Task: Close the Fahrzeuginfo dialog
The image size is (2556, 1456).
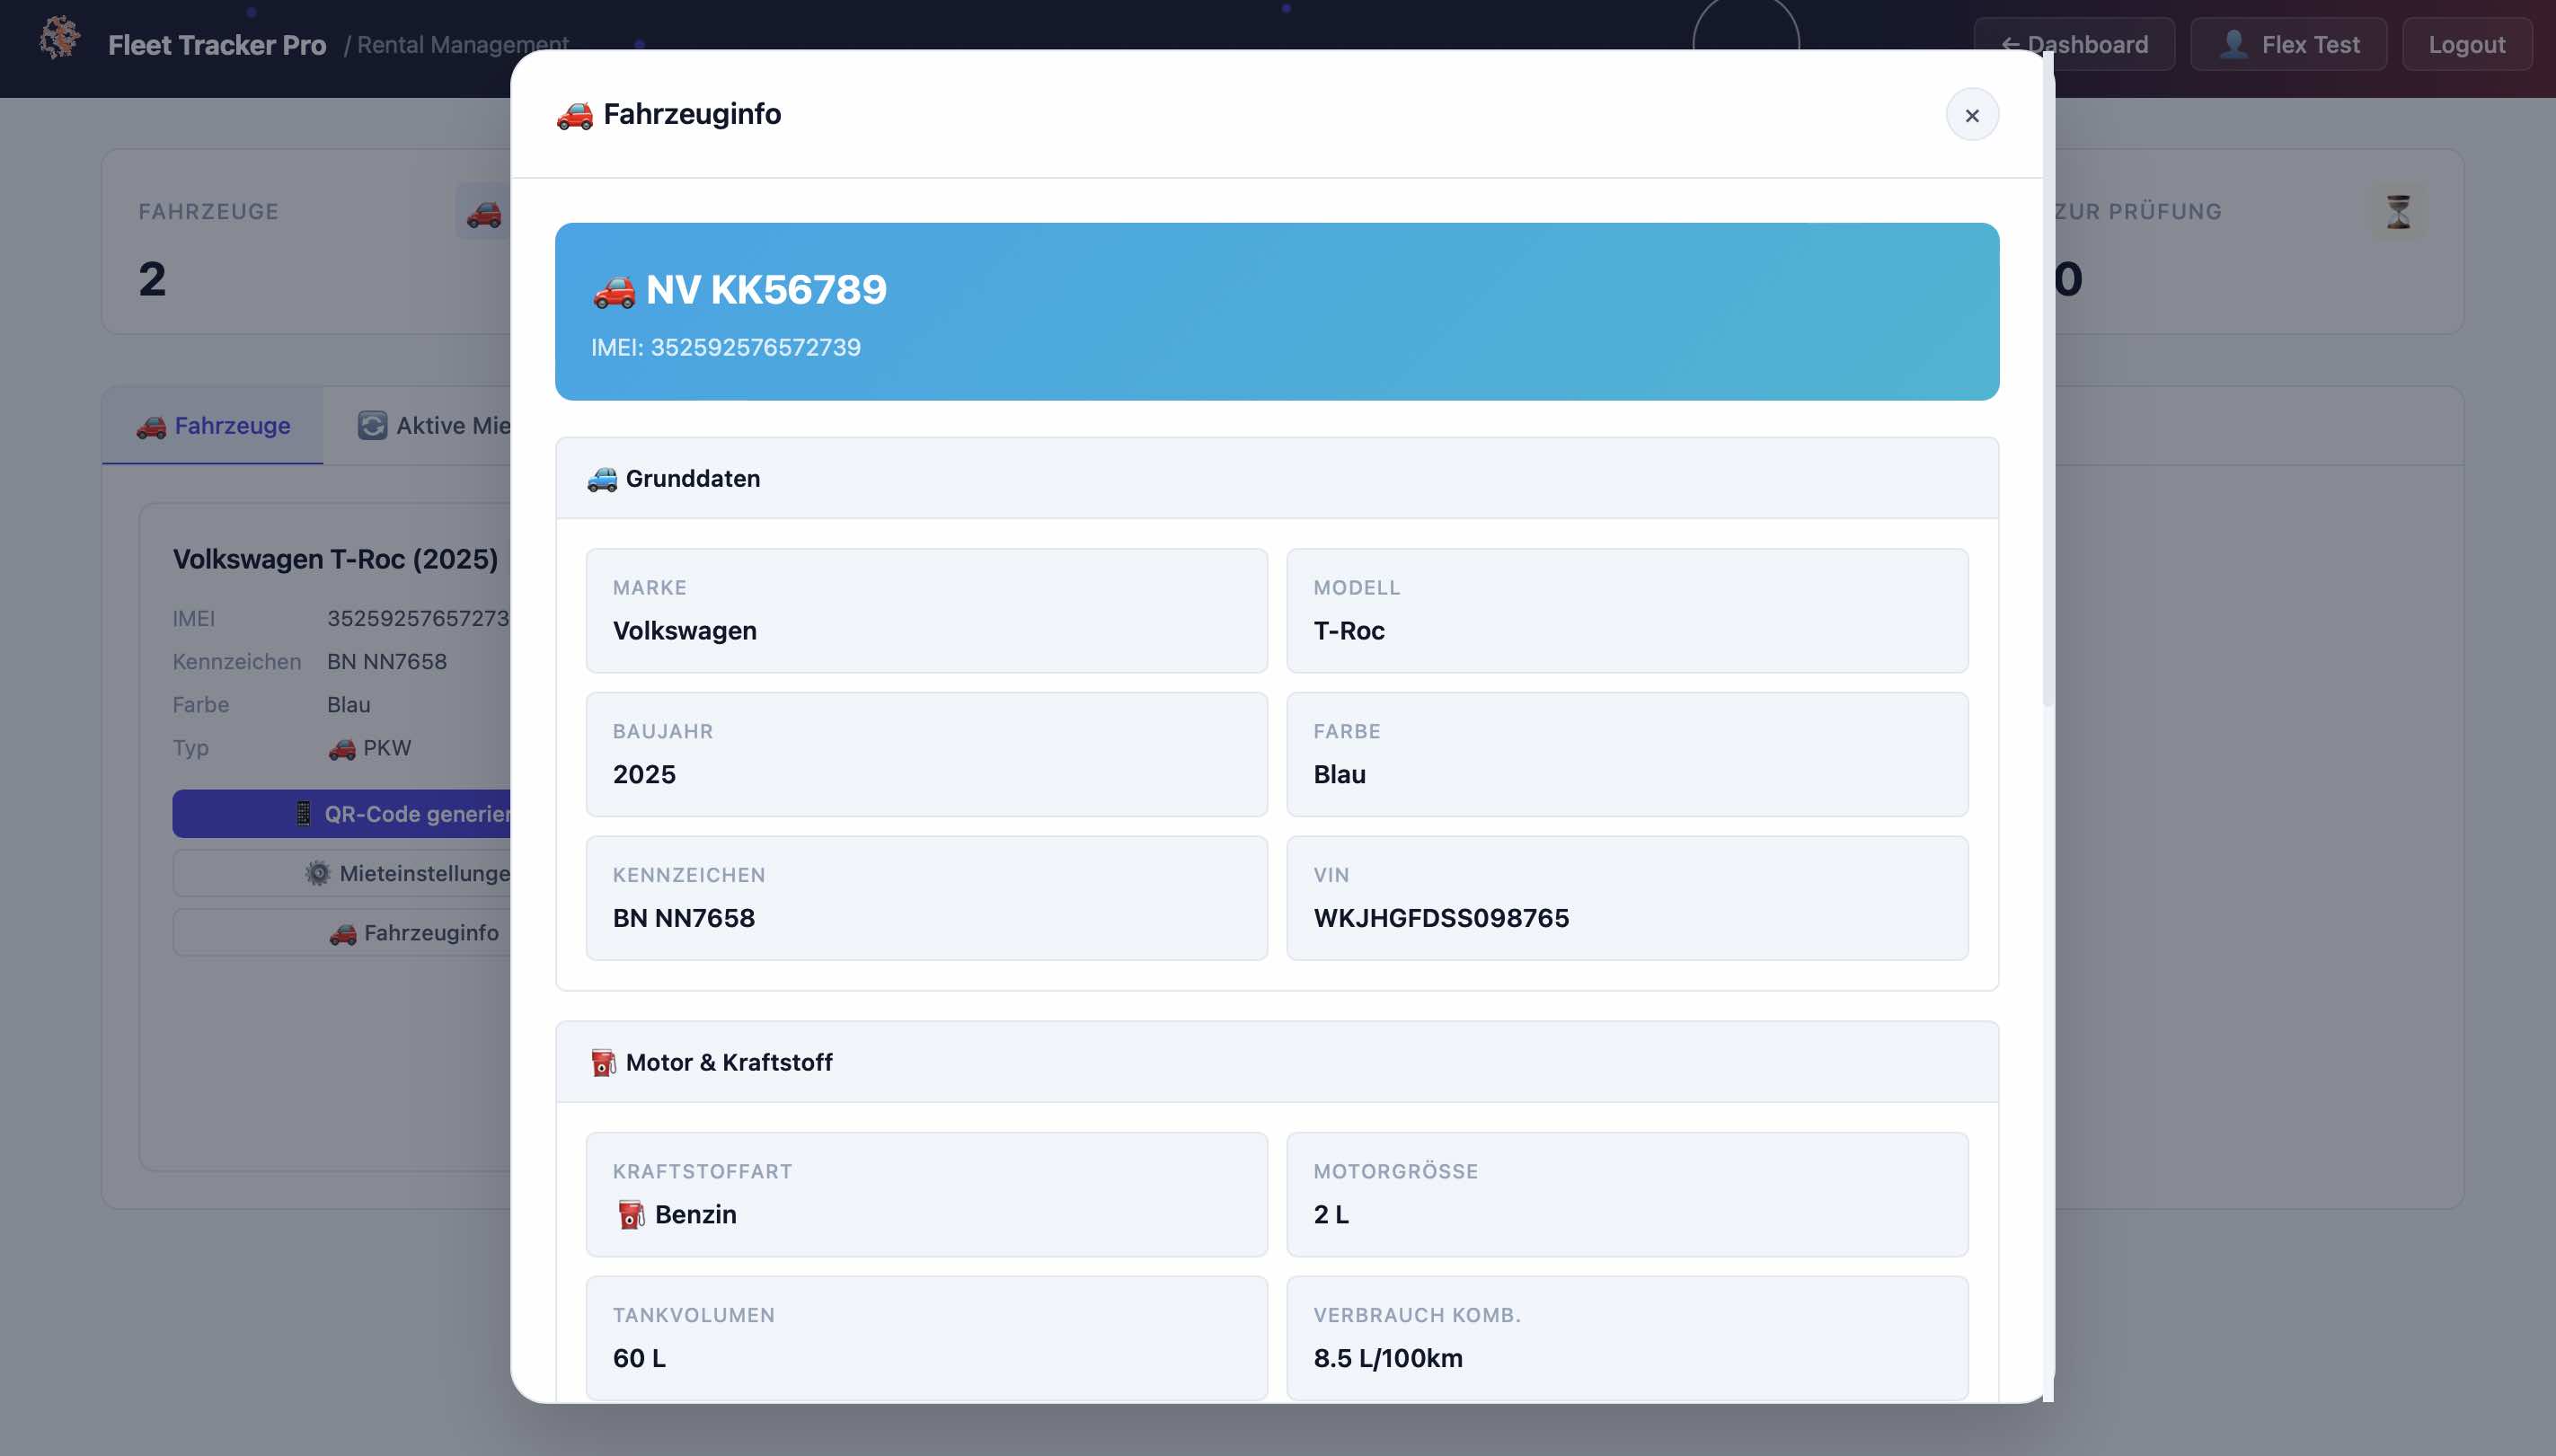Action: tap(1971, 115)
